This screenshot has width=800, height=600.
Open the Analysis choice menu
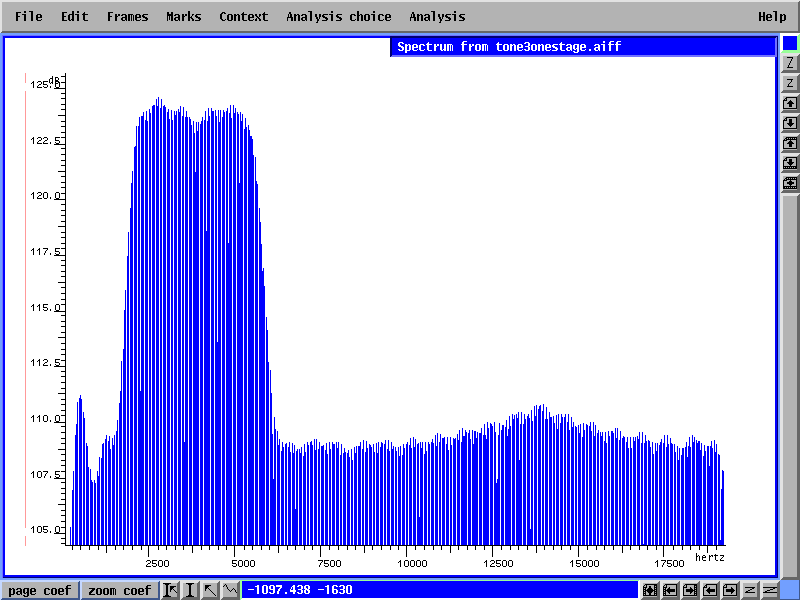coord(338,16)
